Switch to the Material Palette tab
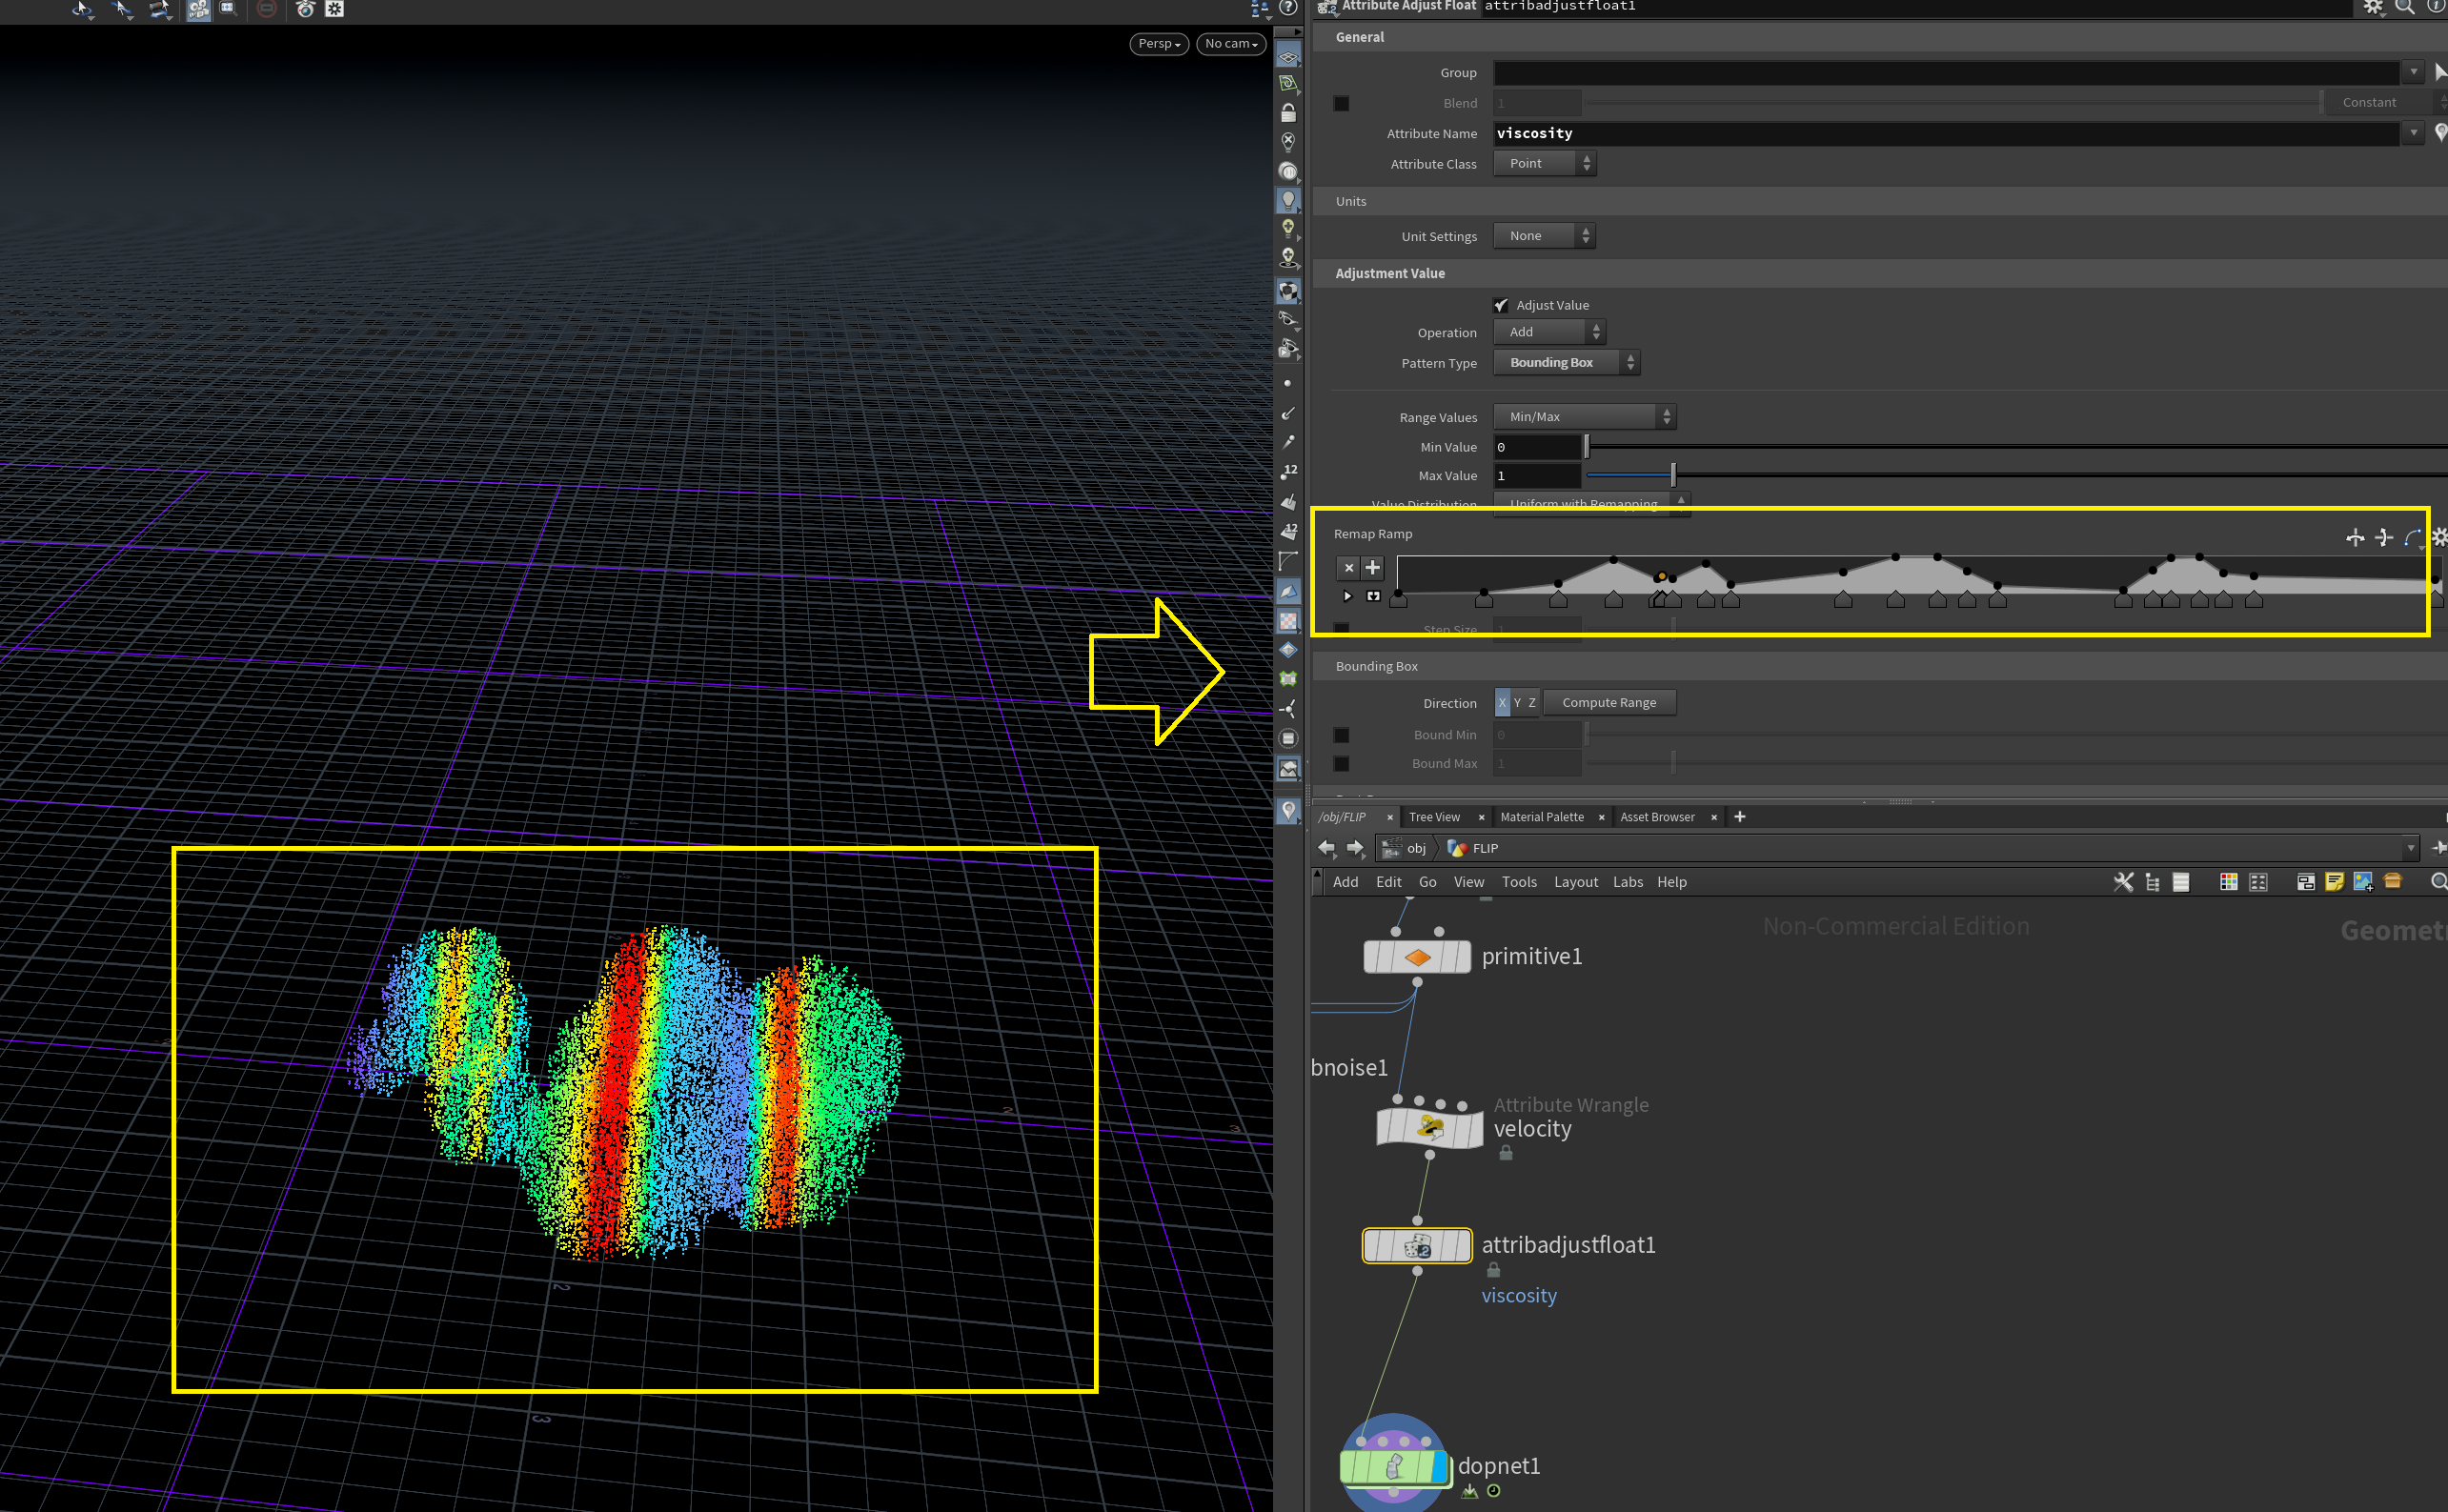Screen dimensions: 2448x1512 (x=1541, y=817)
